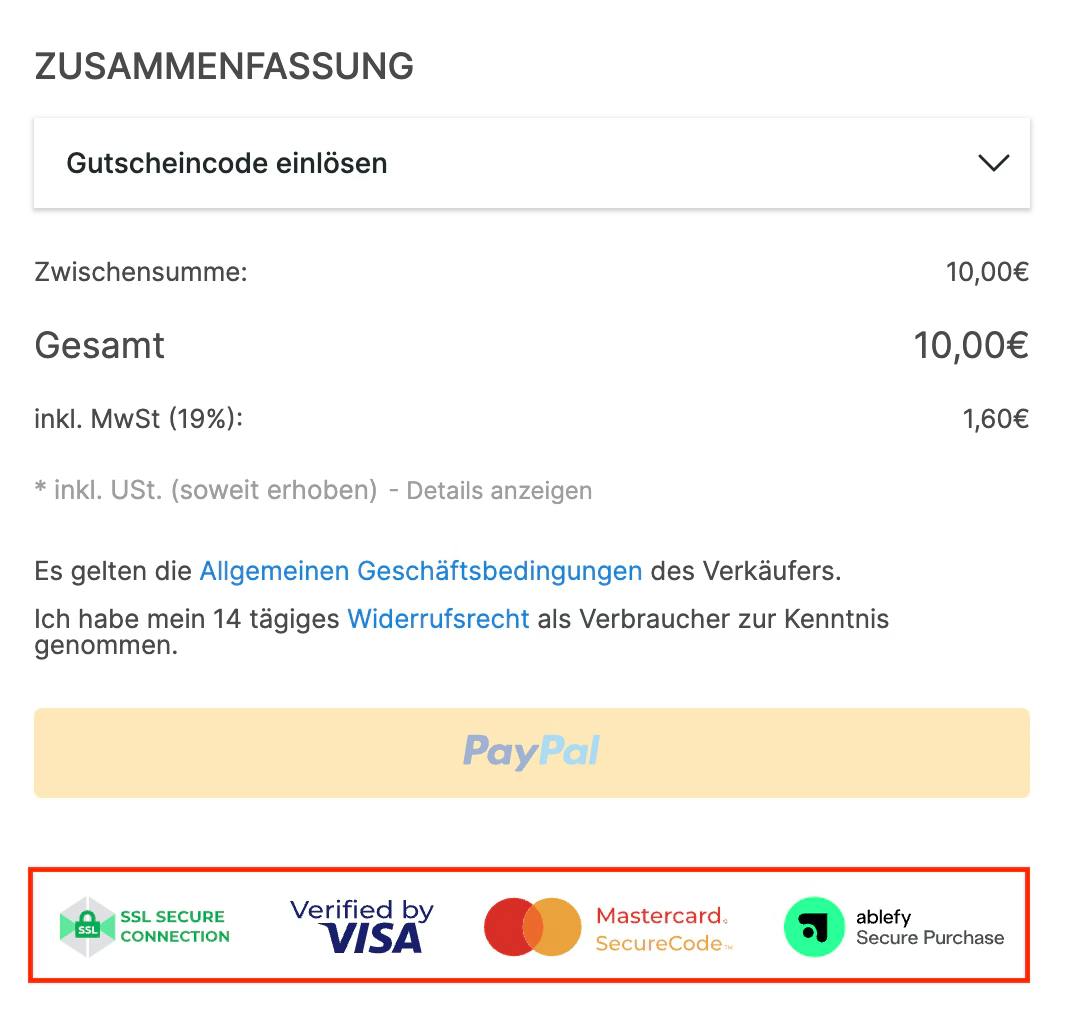Click the green ablefy logo icon
1076x1010 pixels.
click(814, 927)
